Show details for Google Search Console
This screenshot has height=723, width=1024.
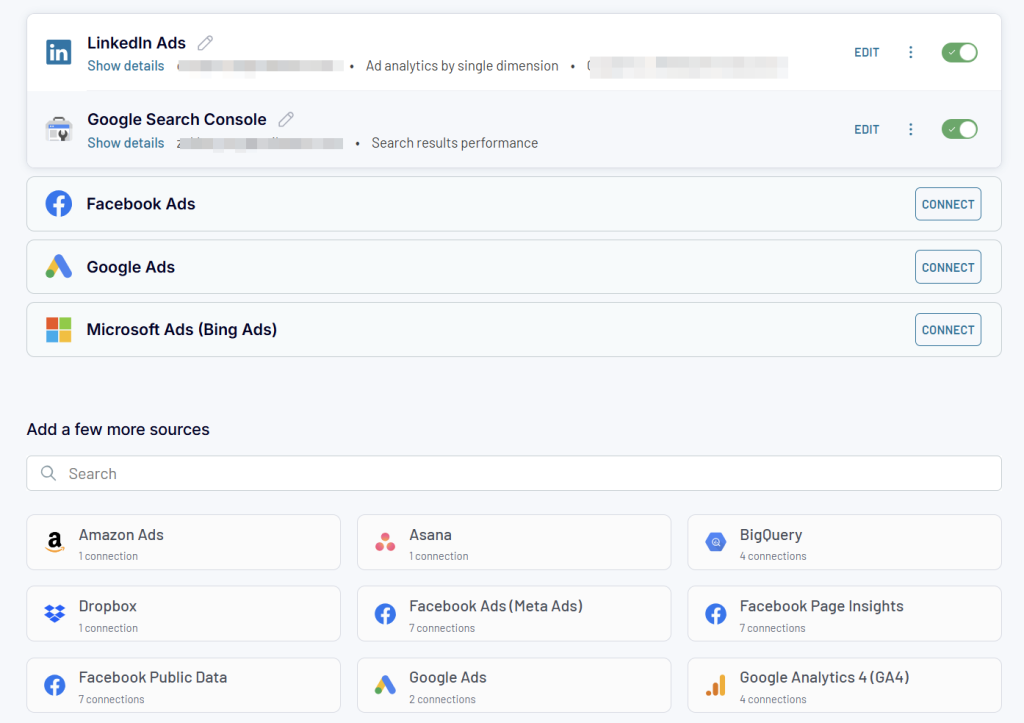126,143
